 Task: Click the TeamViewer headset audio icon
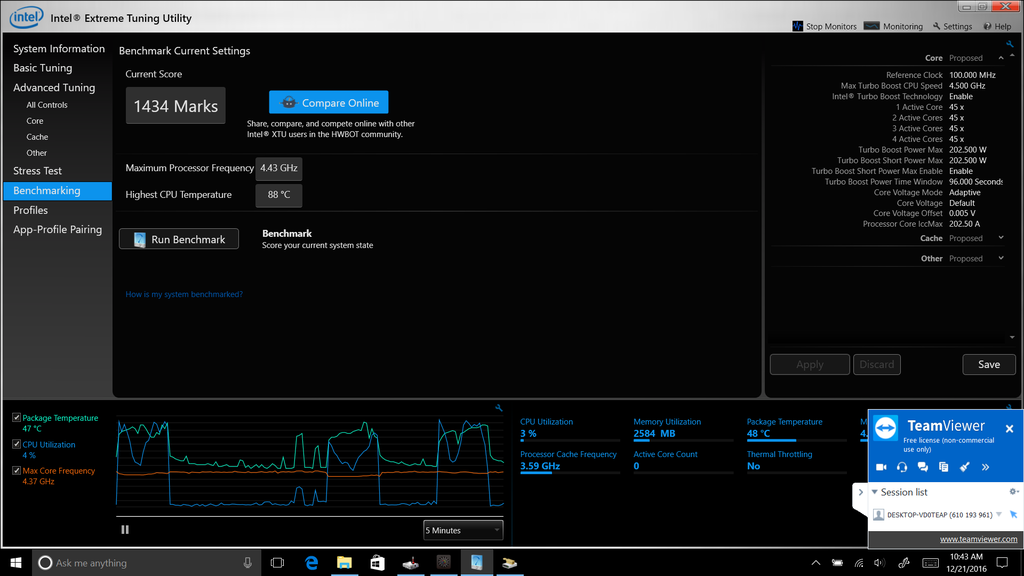click(x=902, y=467)
